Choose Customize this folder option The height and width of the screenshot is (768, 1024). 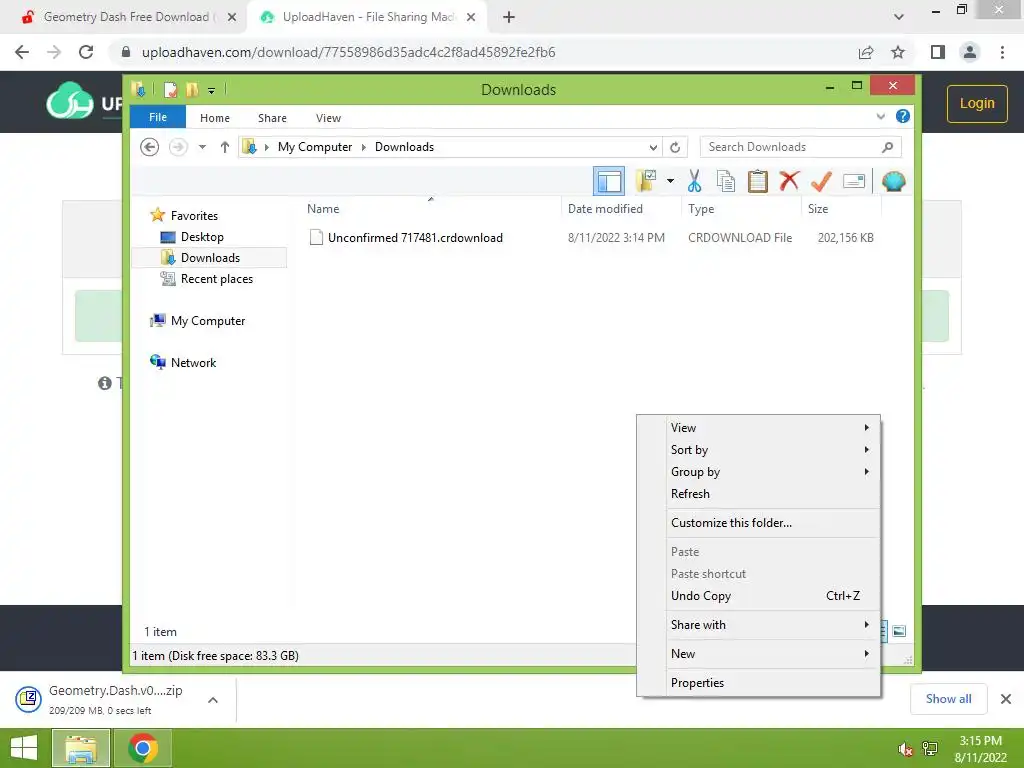[x=771, y=522]
